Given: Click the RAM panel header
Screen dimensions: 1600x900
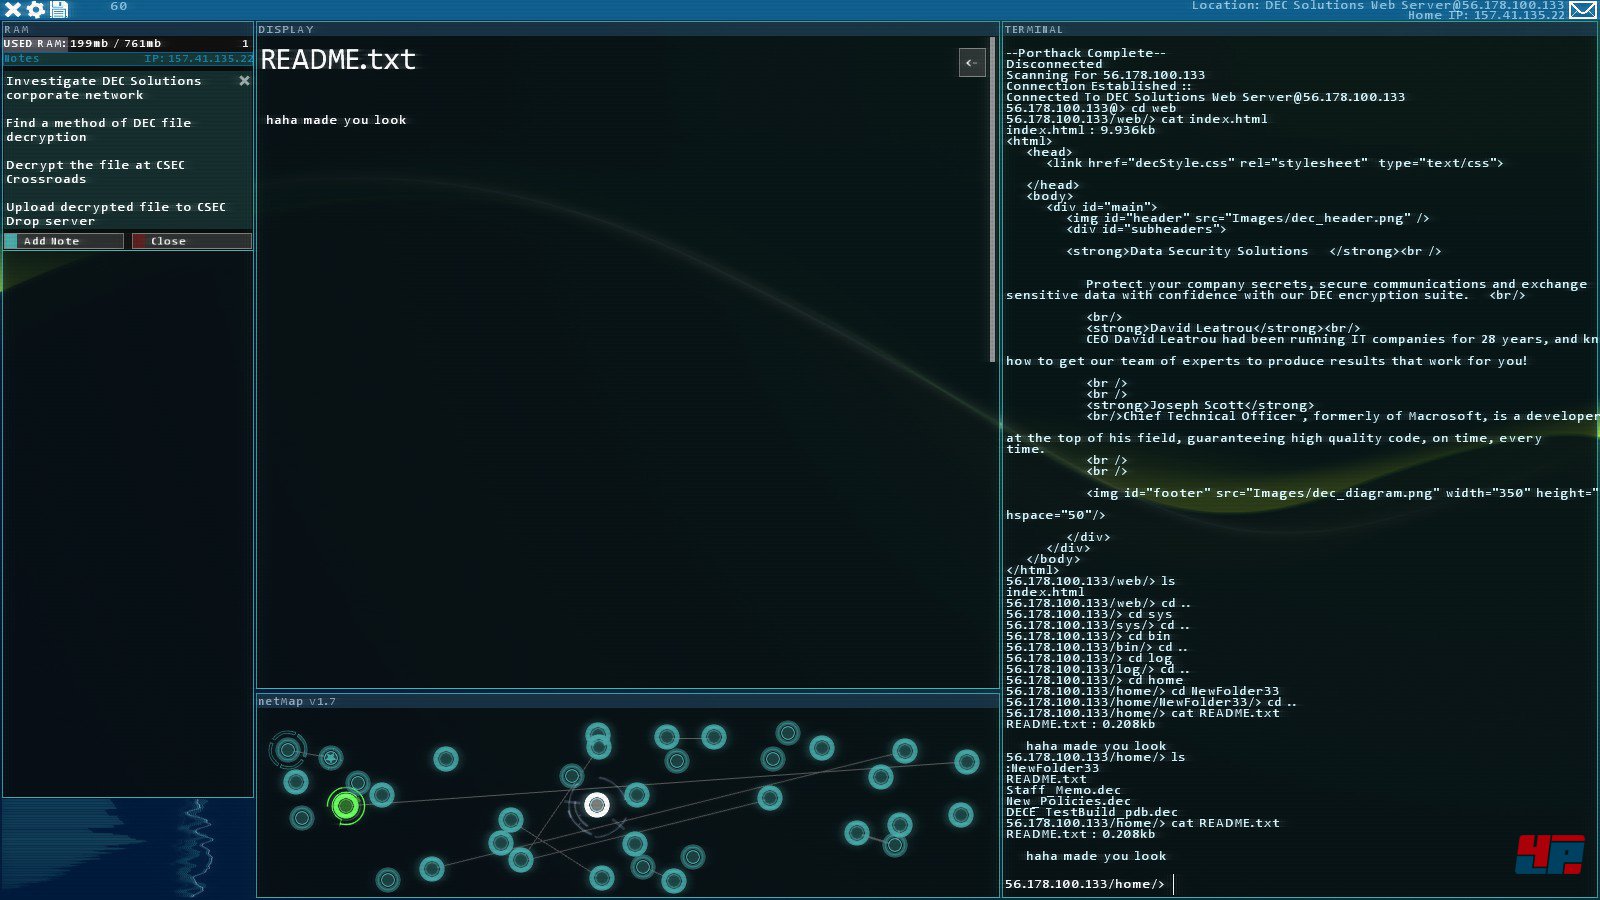Looking at the screenshot, I should [17, 30].
